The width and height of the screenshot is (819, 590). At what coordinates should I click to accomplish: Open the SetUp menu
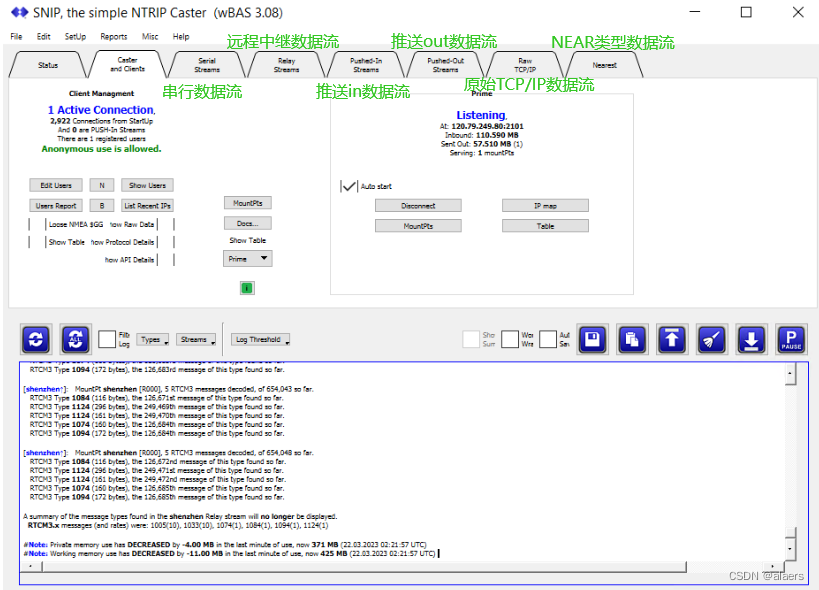75,37
